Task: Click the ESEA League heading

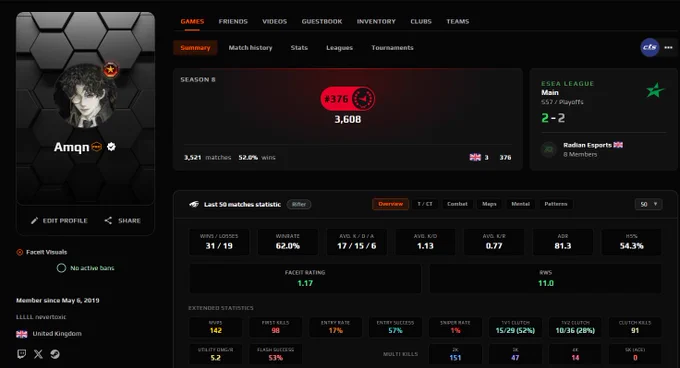Action: click(567, 84)
